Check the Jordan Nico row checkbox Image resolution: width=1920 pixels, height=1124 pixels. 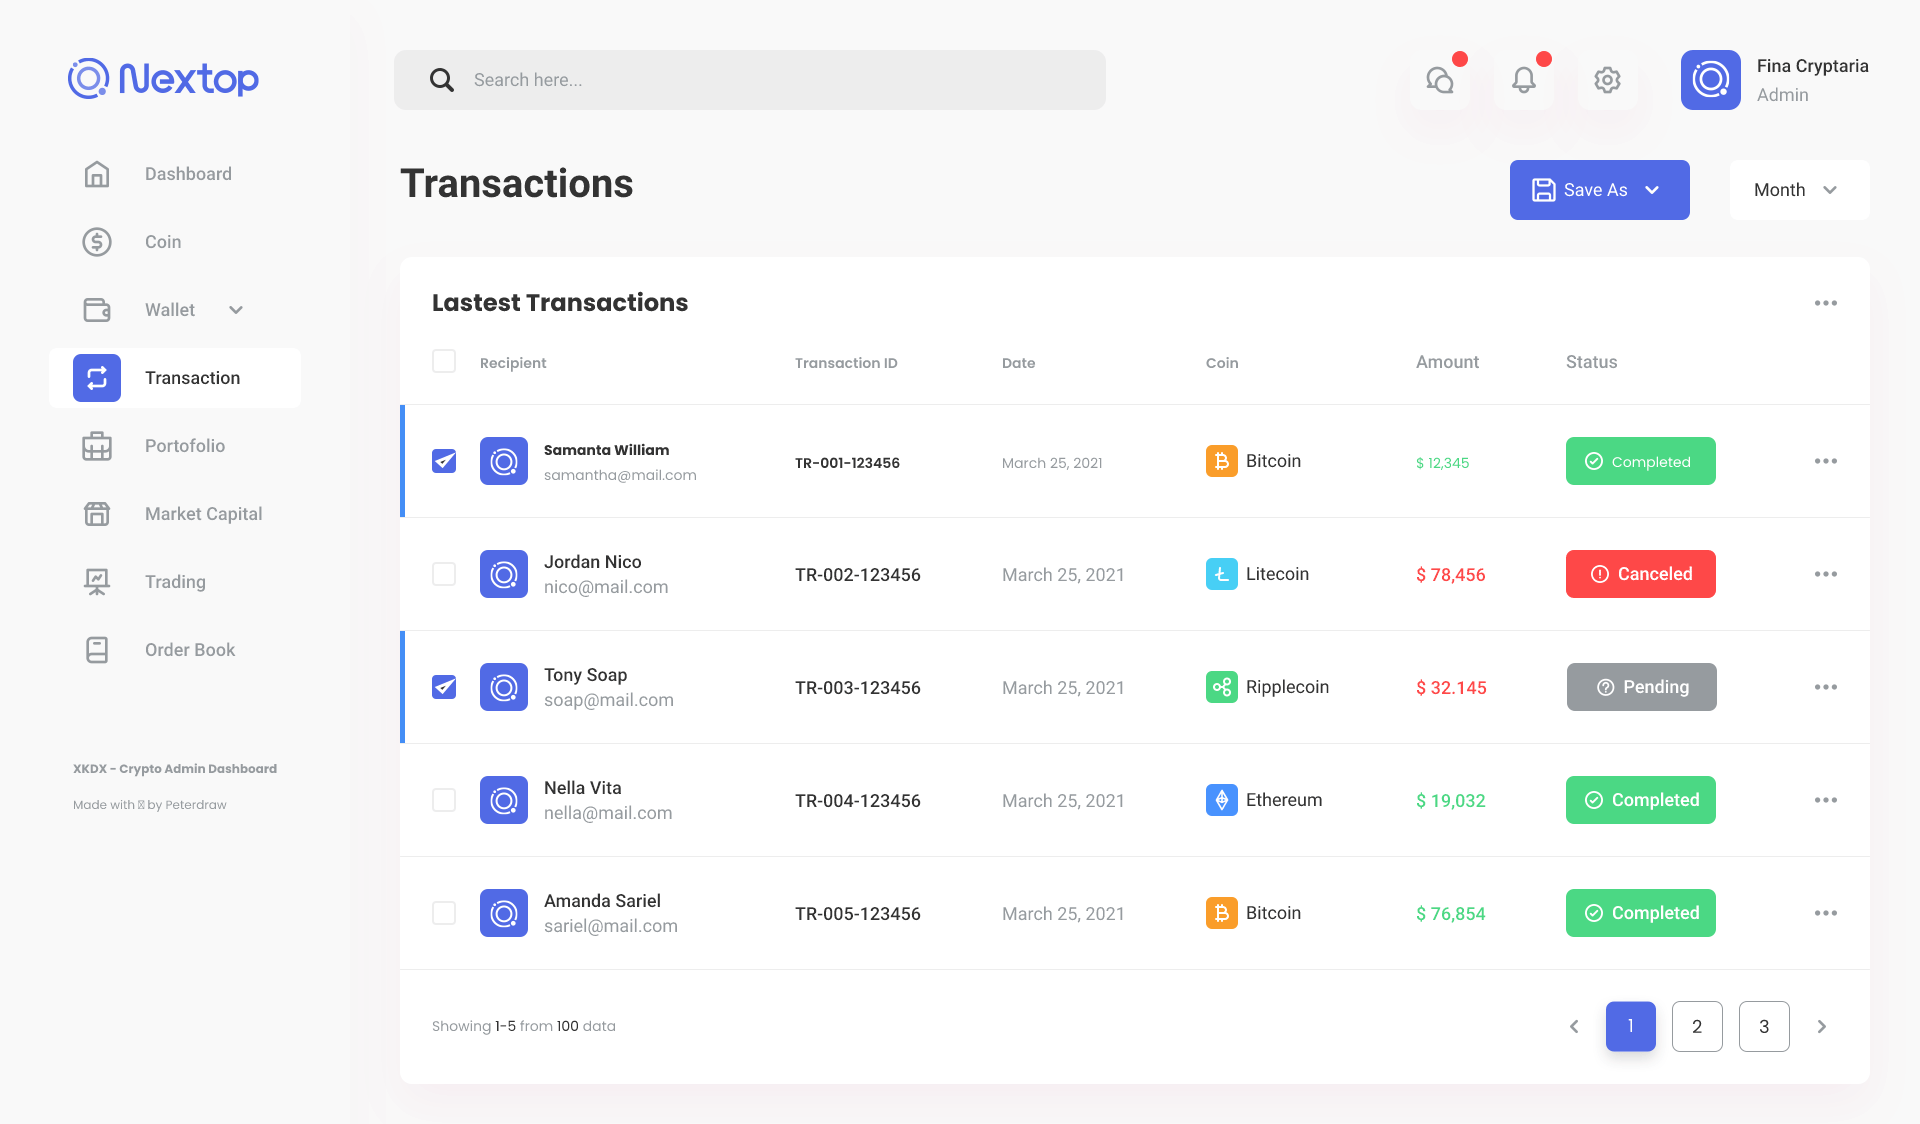(444, 574)
